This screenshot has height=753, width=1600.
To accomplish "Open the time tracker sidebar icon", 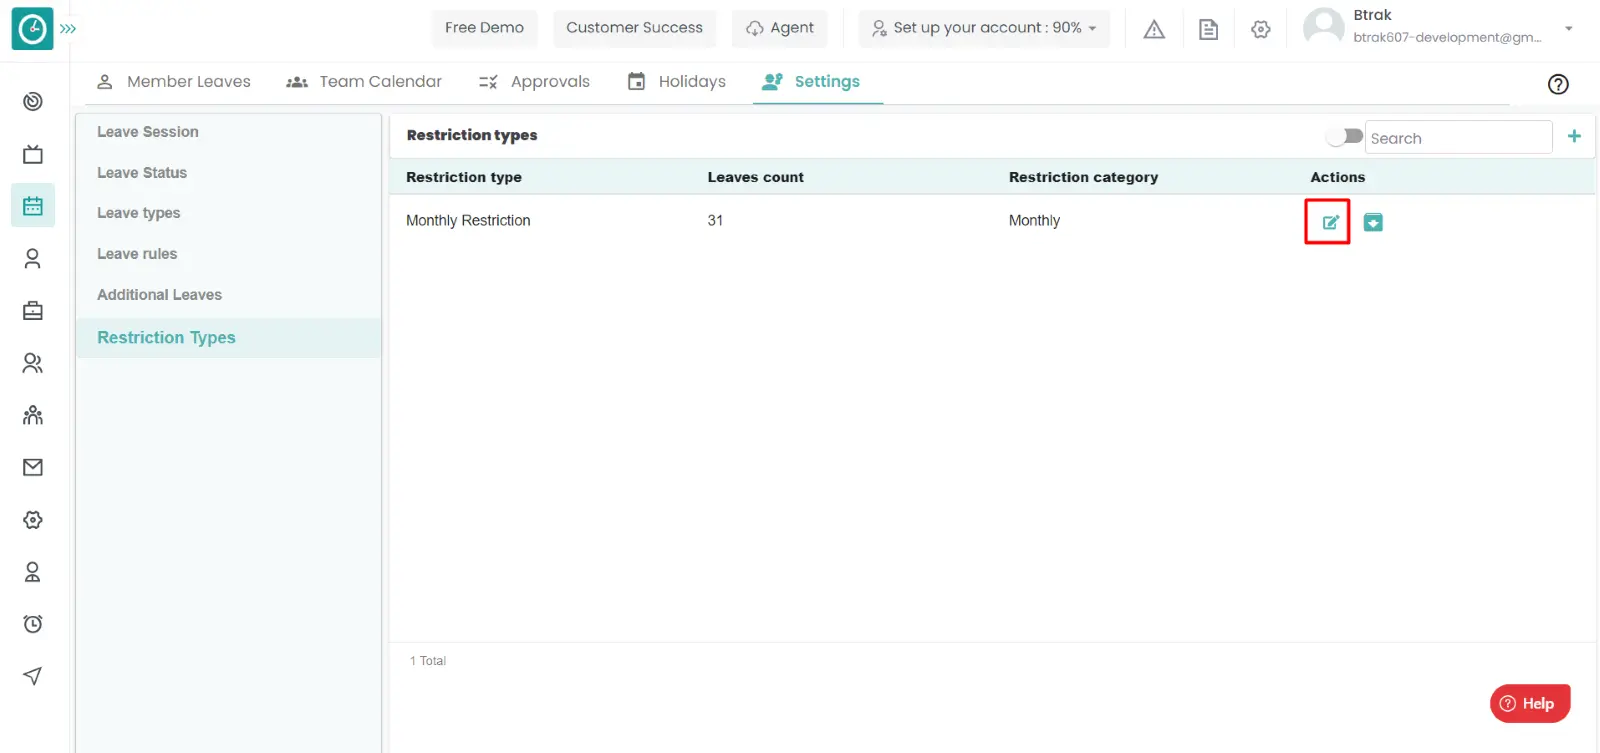I will tap(33, 101).
